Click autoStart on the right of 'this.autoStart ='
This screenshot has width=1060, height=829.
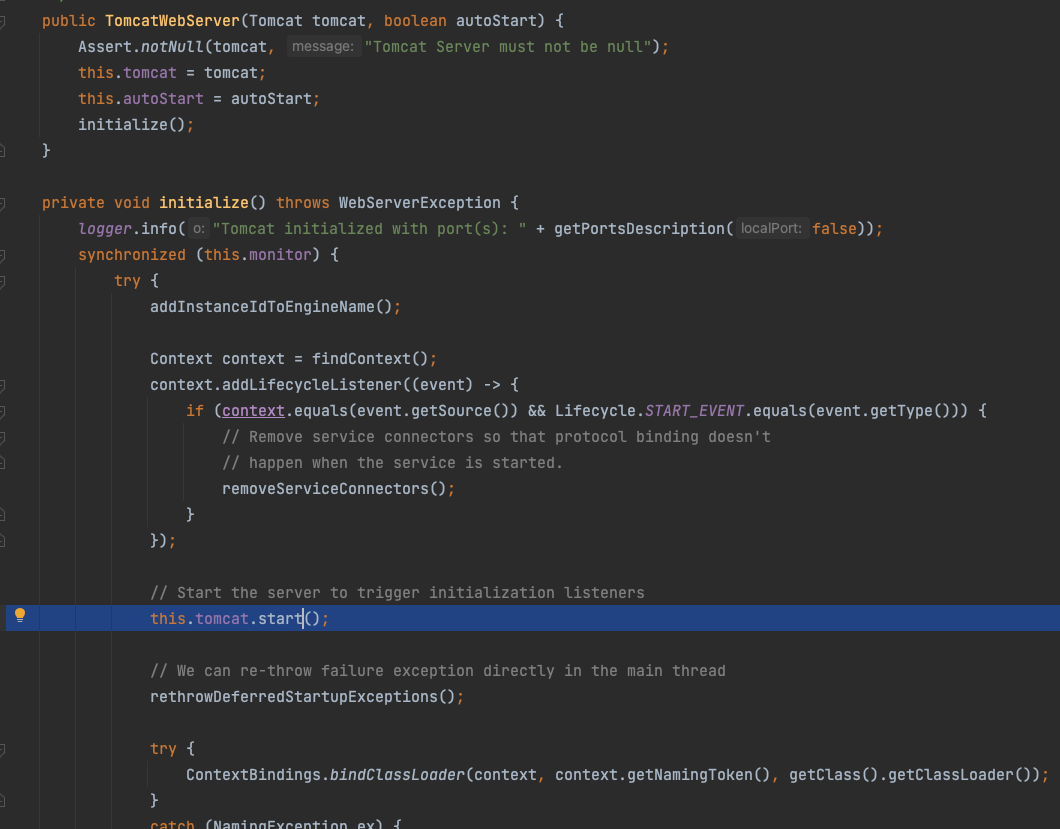pos(271,99)
